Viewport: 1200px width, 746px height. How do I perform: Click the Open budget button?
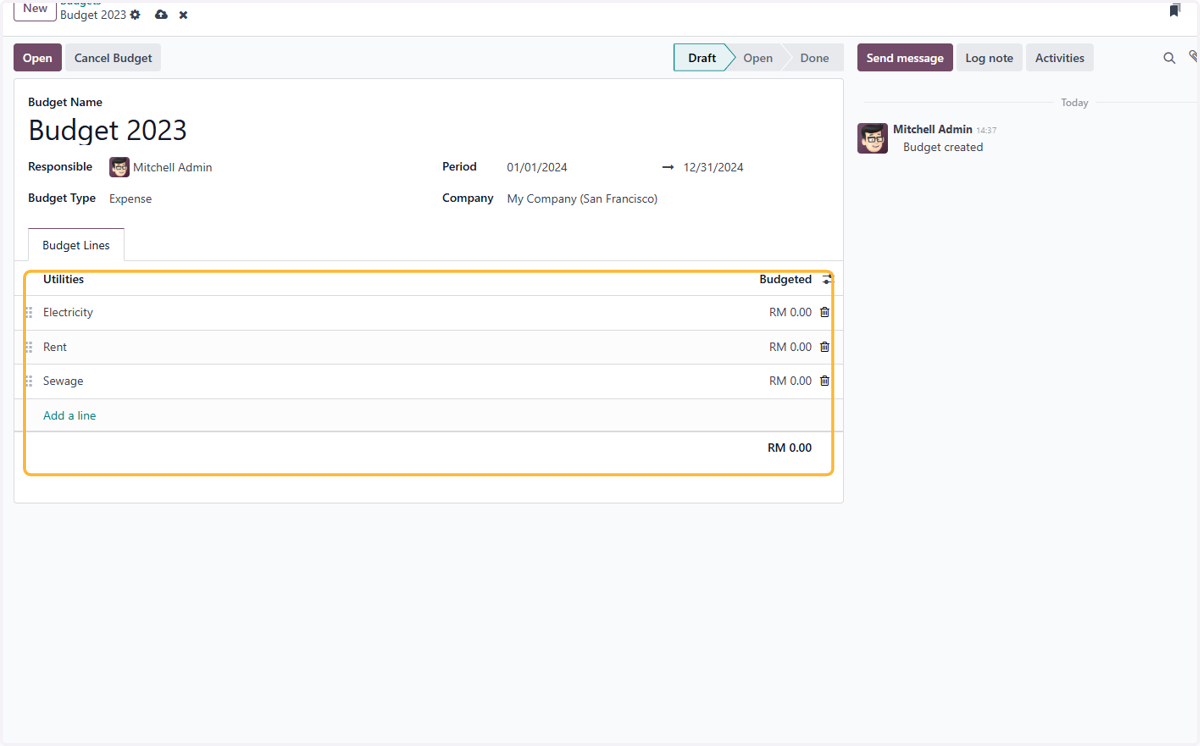coord(37,58)
